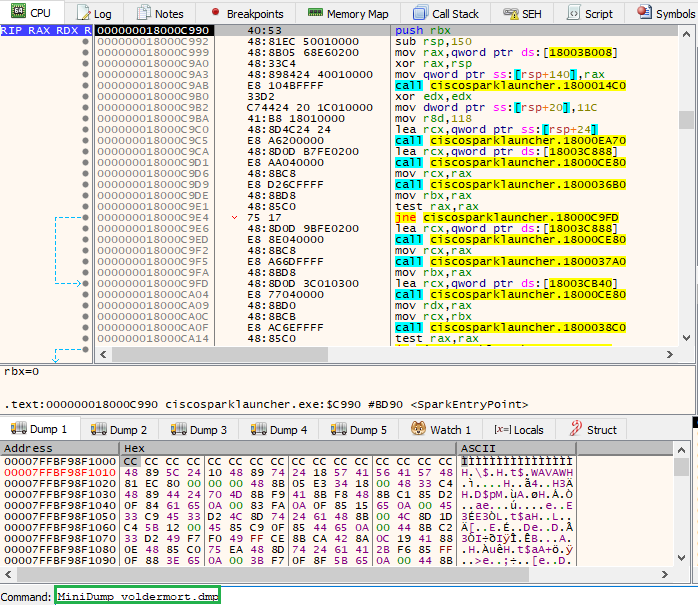Open the CPU tab

point(31,12)
